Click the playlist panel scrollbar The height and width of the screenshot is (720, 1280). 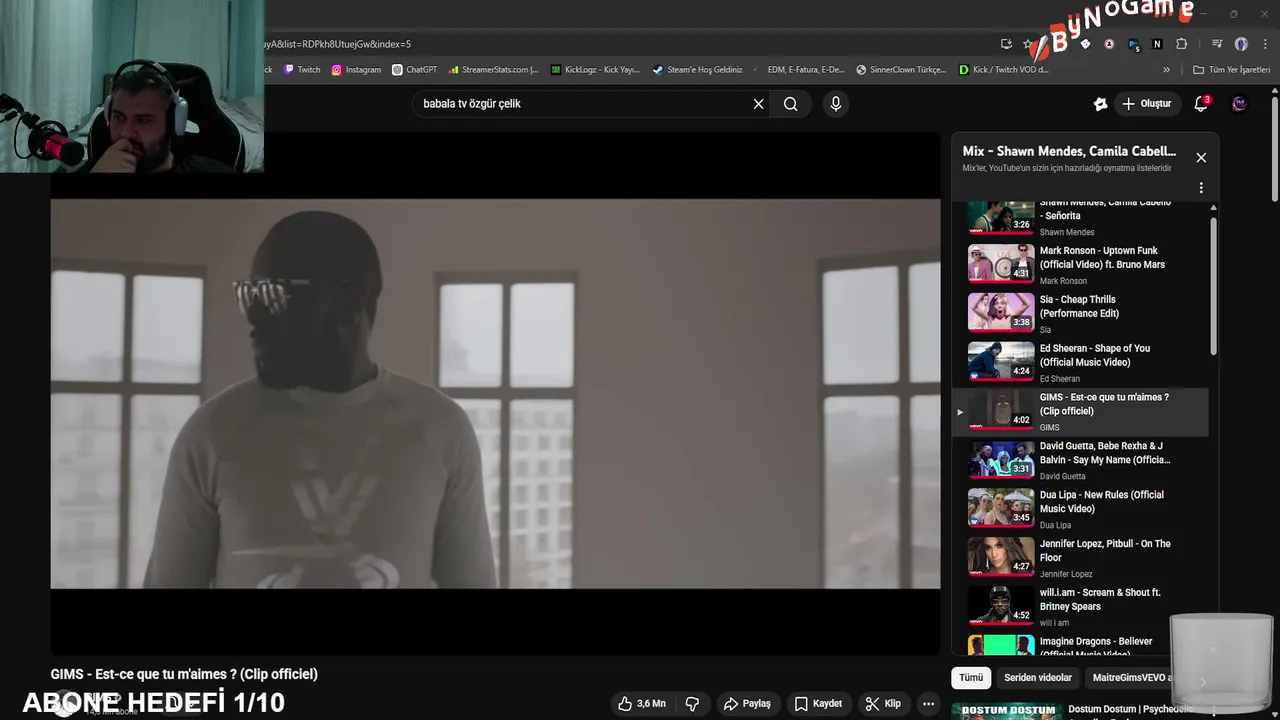1214,285
